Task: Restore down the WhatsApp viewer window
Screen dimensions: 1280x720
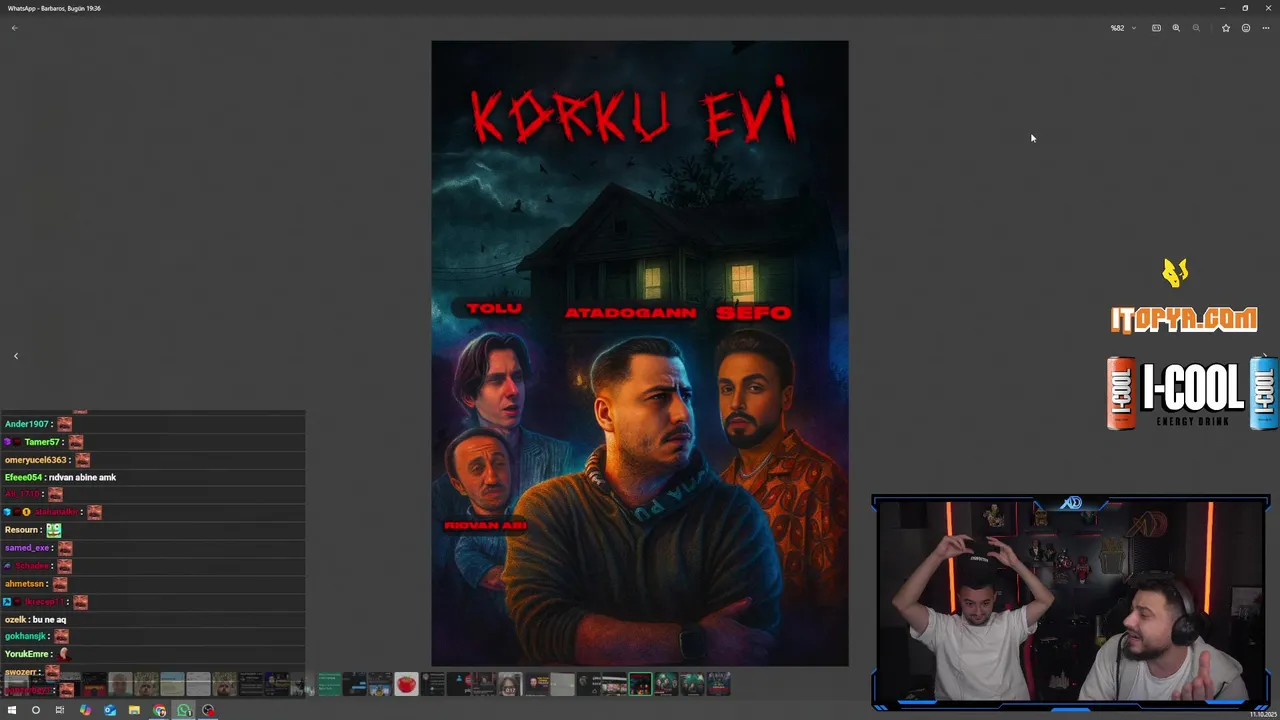Action: [x=1245, y=8]
